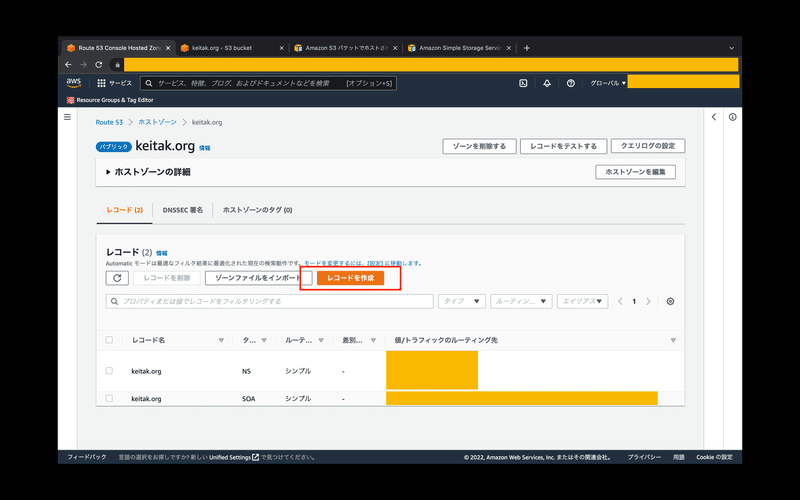Open the info panel circle icon
This screenshot has width=800, height=500.
[x=733, y=117]
